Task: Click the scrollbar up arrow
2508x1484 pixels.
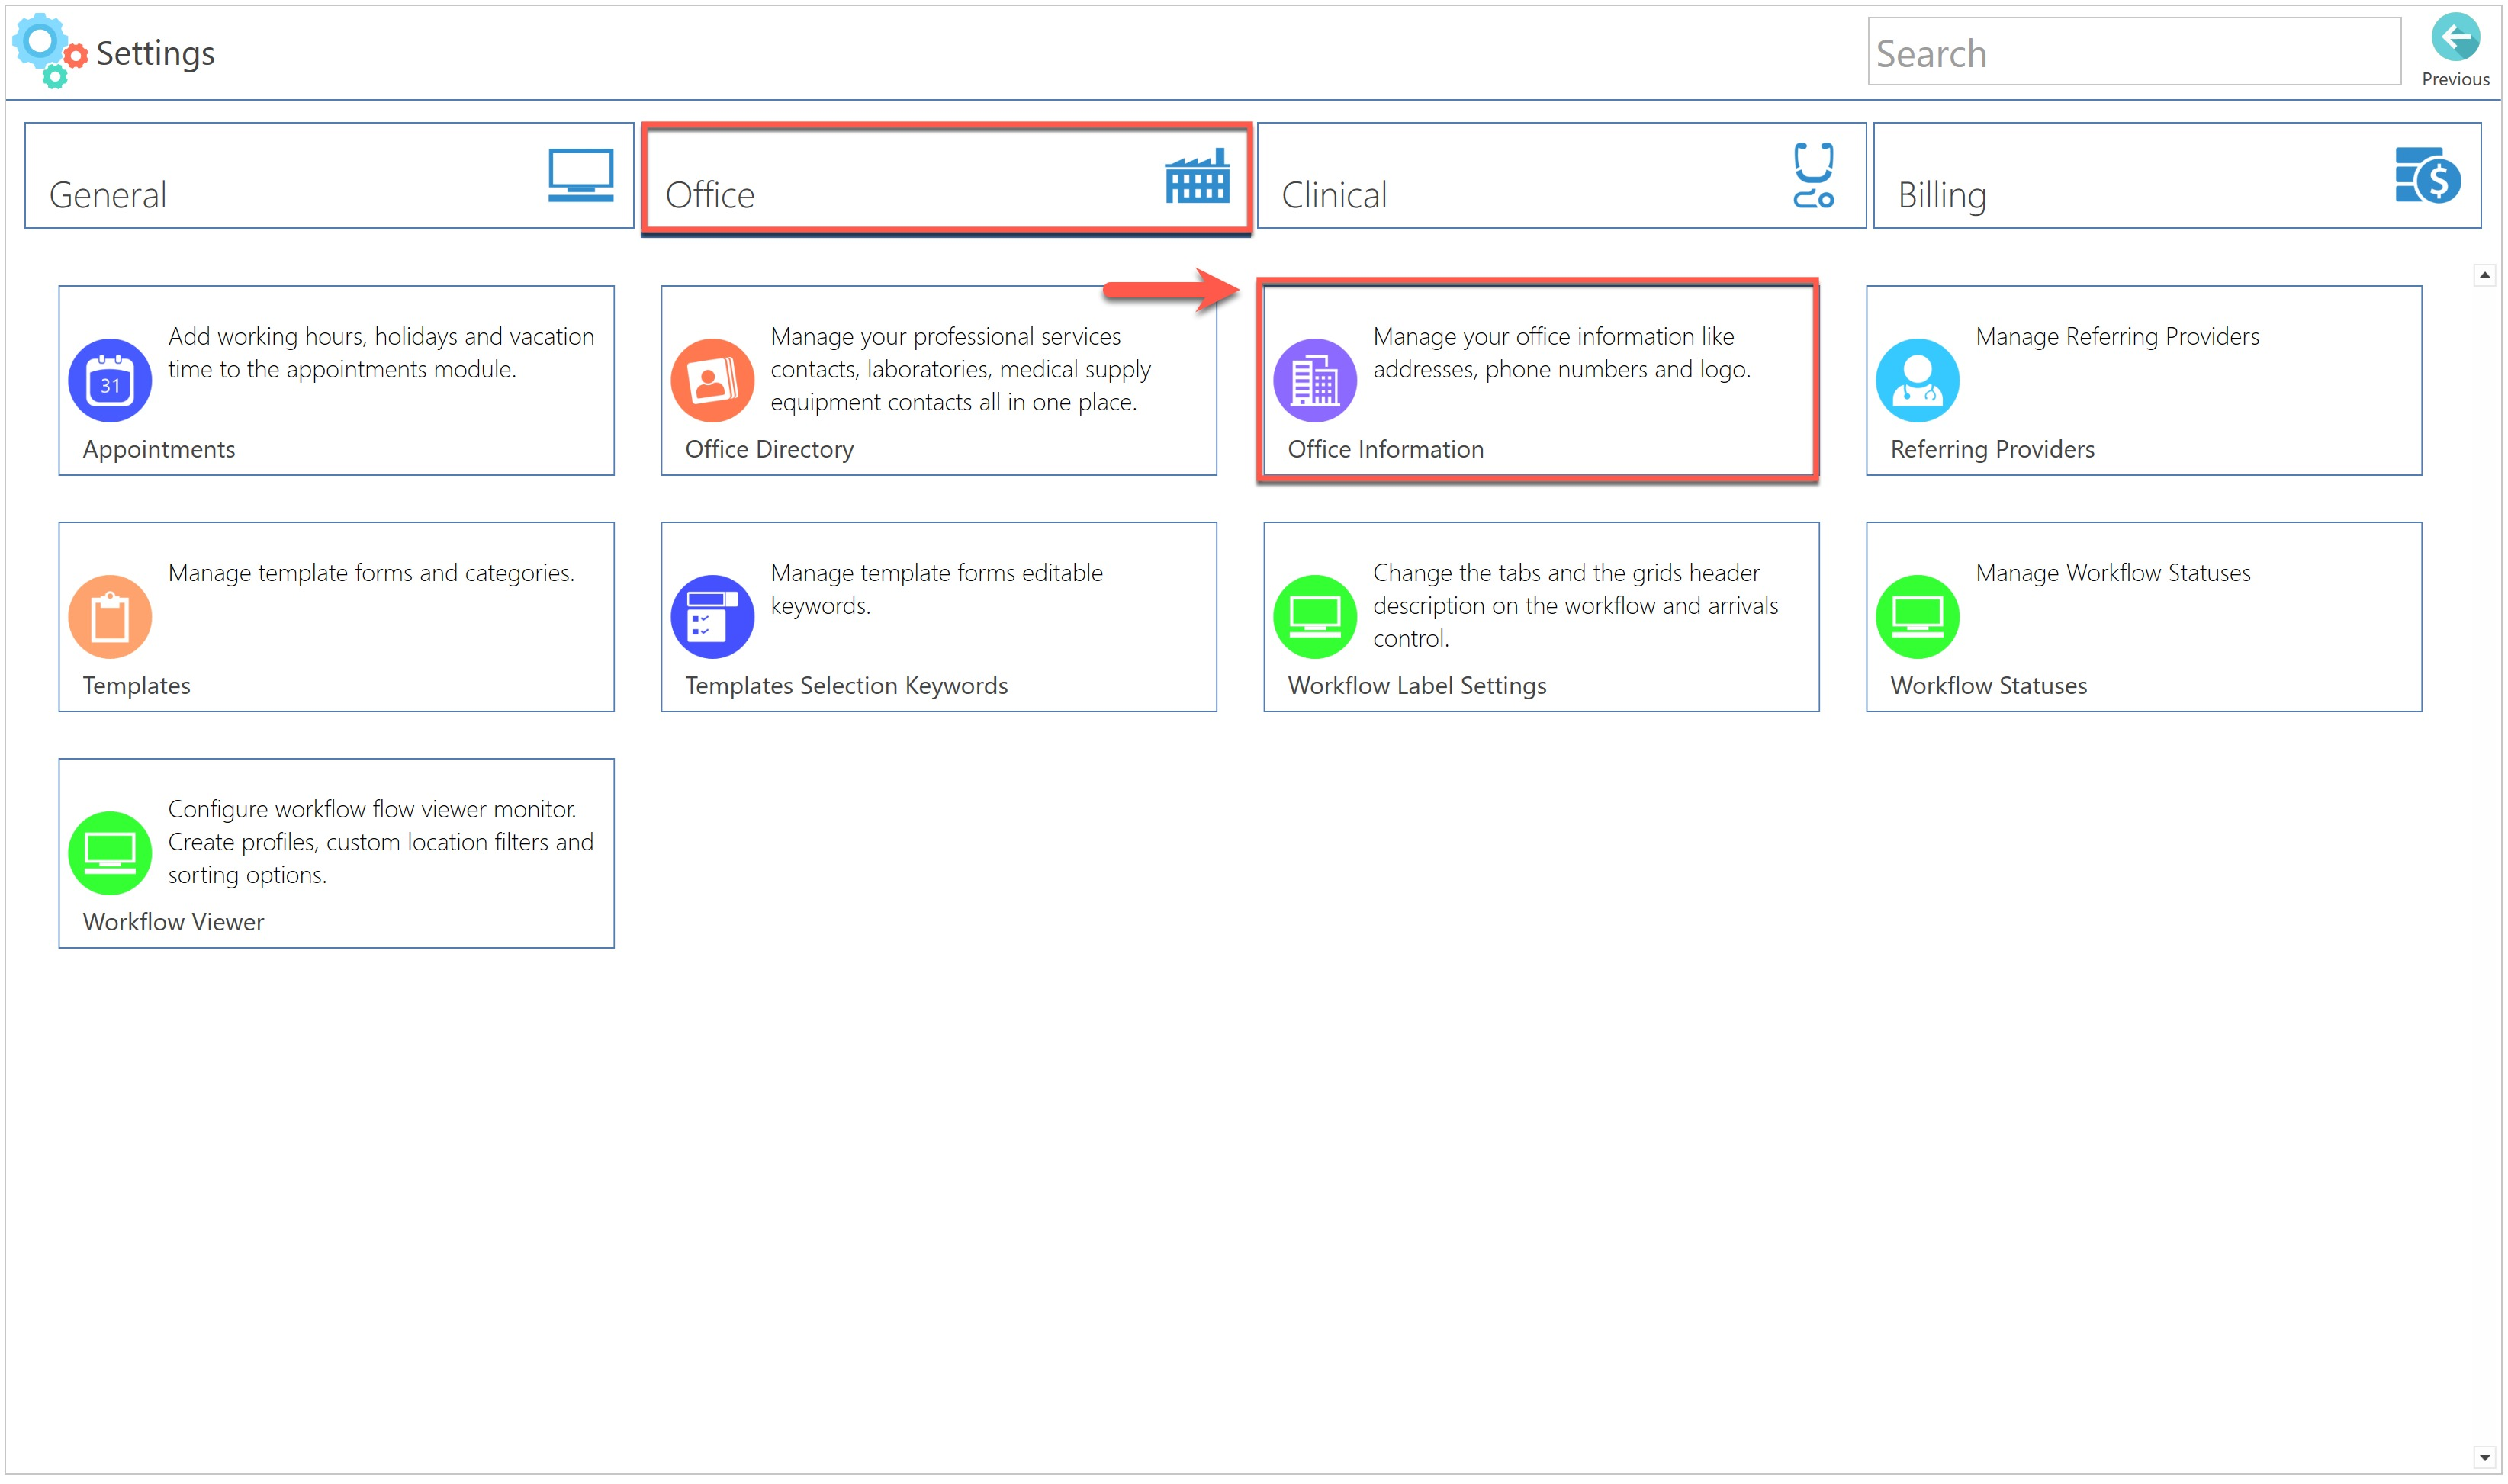Action: click(x=2484, y=275)
